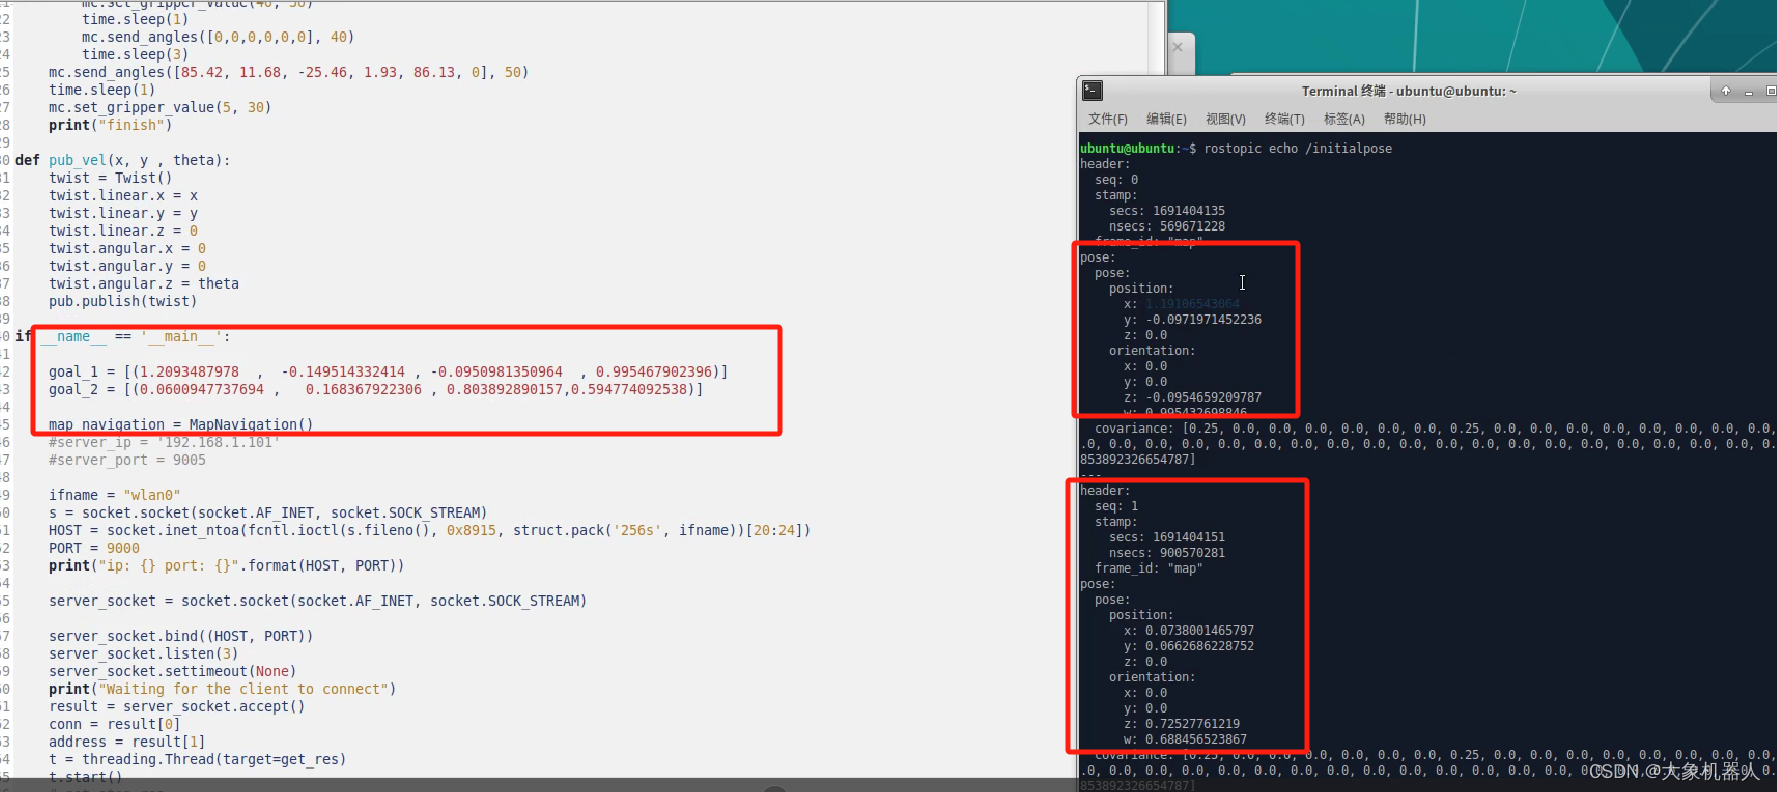Click the 'Waiting for the client to connect' print line

(x=222, y=689)
